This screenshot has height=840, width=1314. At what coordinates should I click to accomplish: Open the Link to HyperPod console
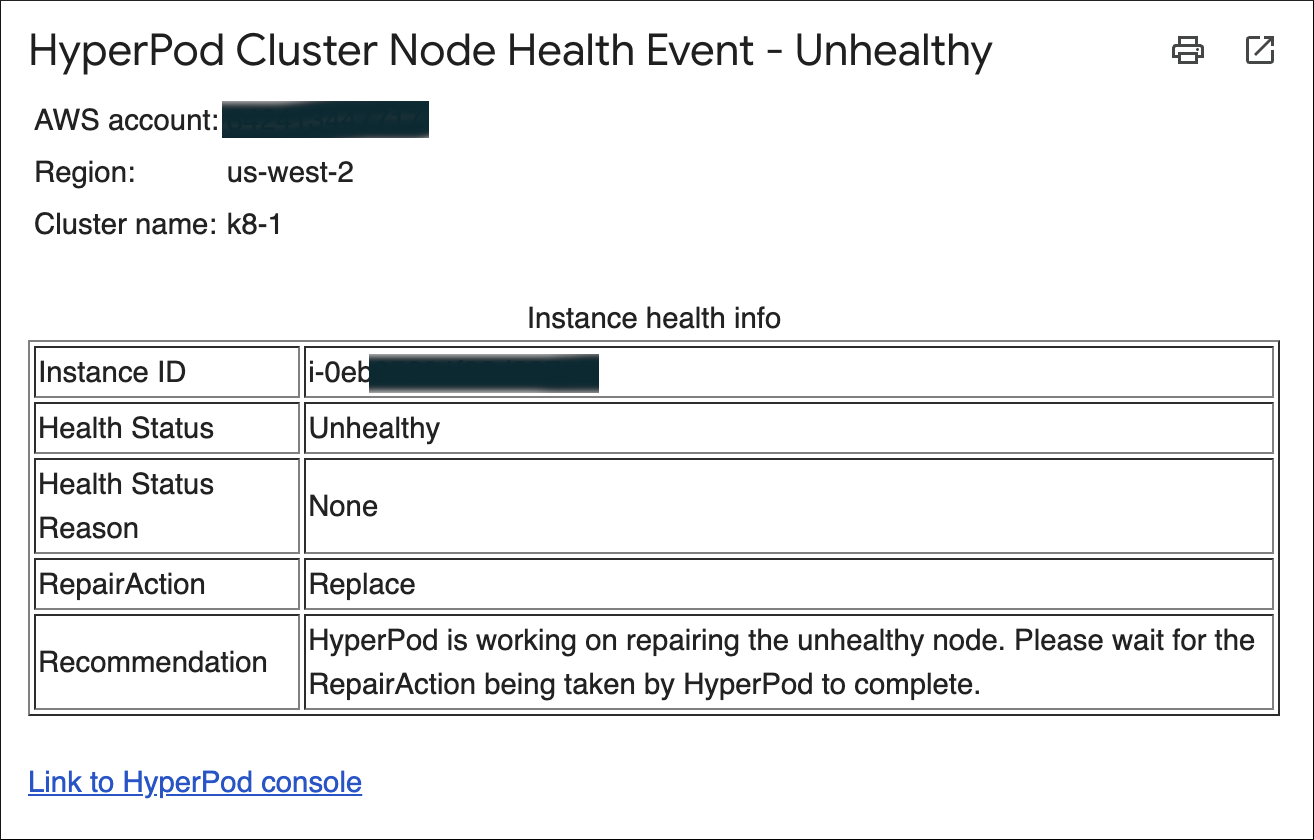point(195,782)
